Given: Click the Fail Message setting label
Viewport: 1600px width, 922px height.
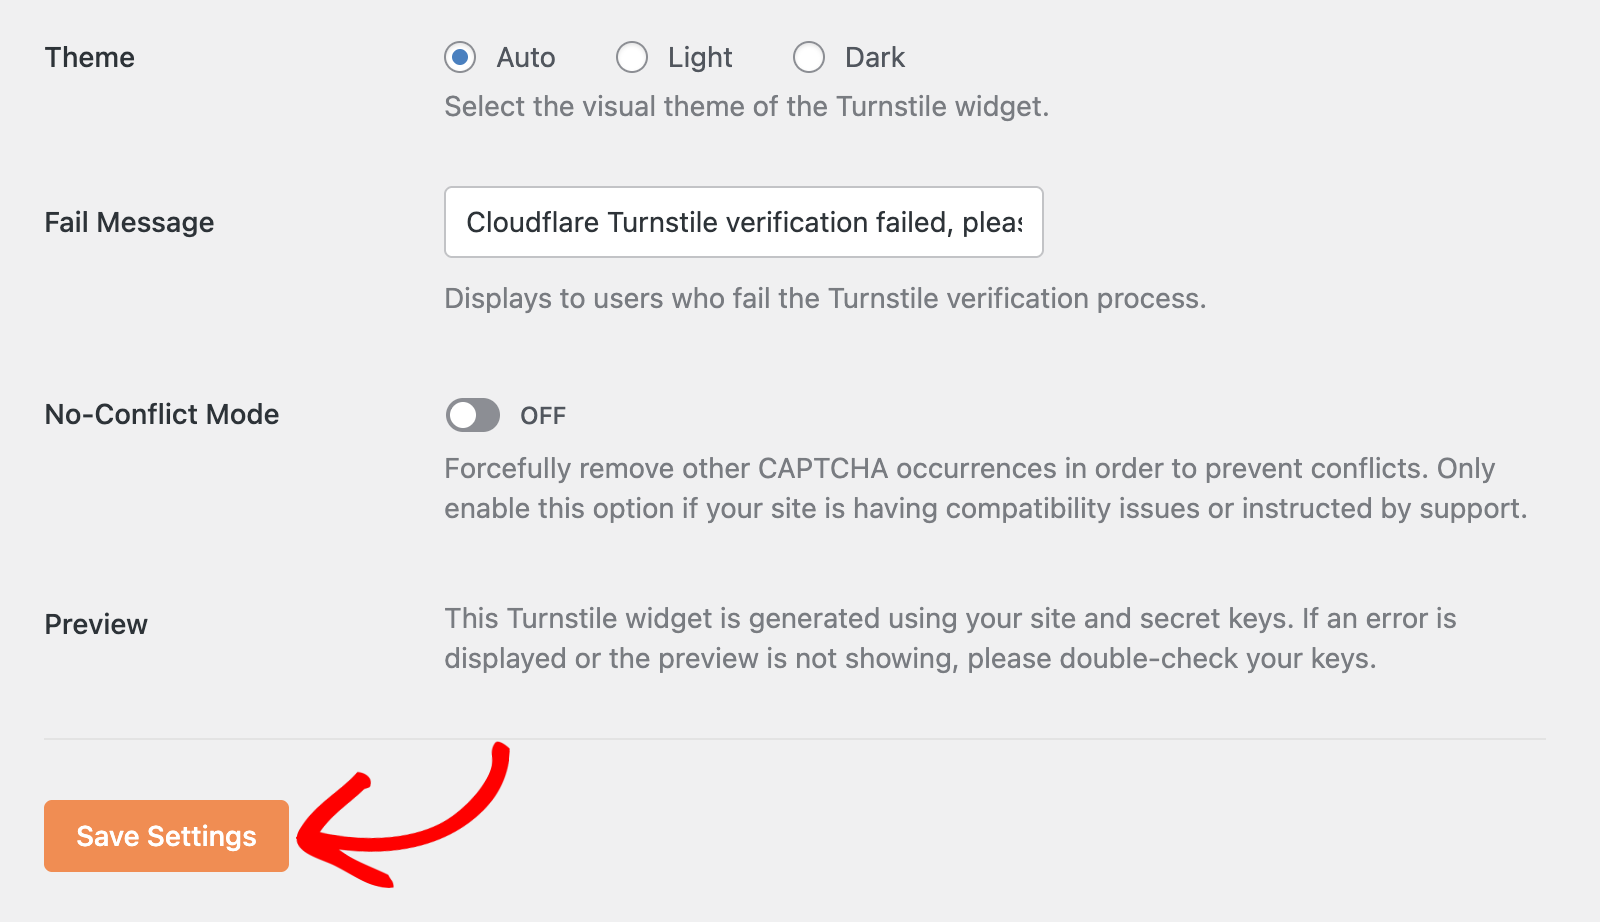Looking at the screenshot, I should pyautogui.click(x=129, y=222).
